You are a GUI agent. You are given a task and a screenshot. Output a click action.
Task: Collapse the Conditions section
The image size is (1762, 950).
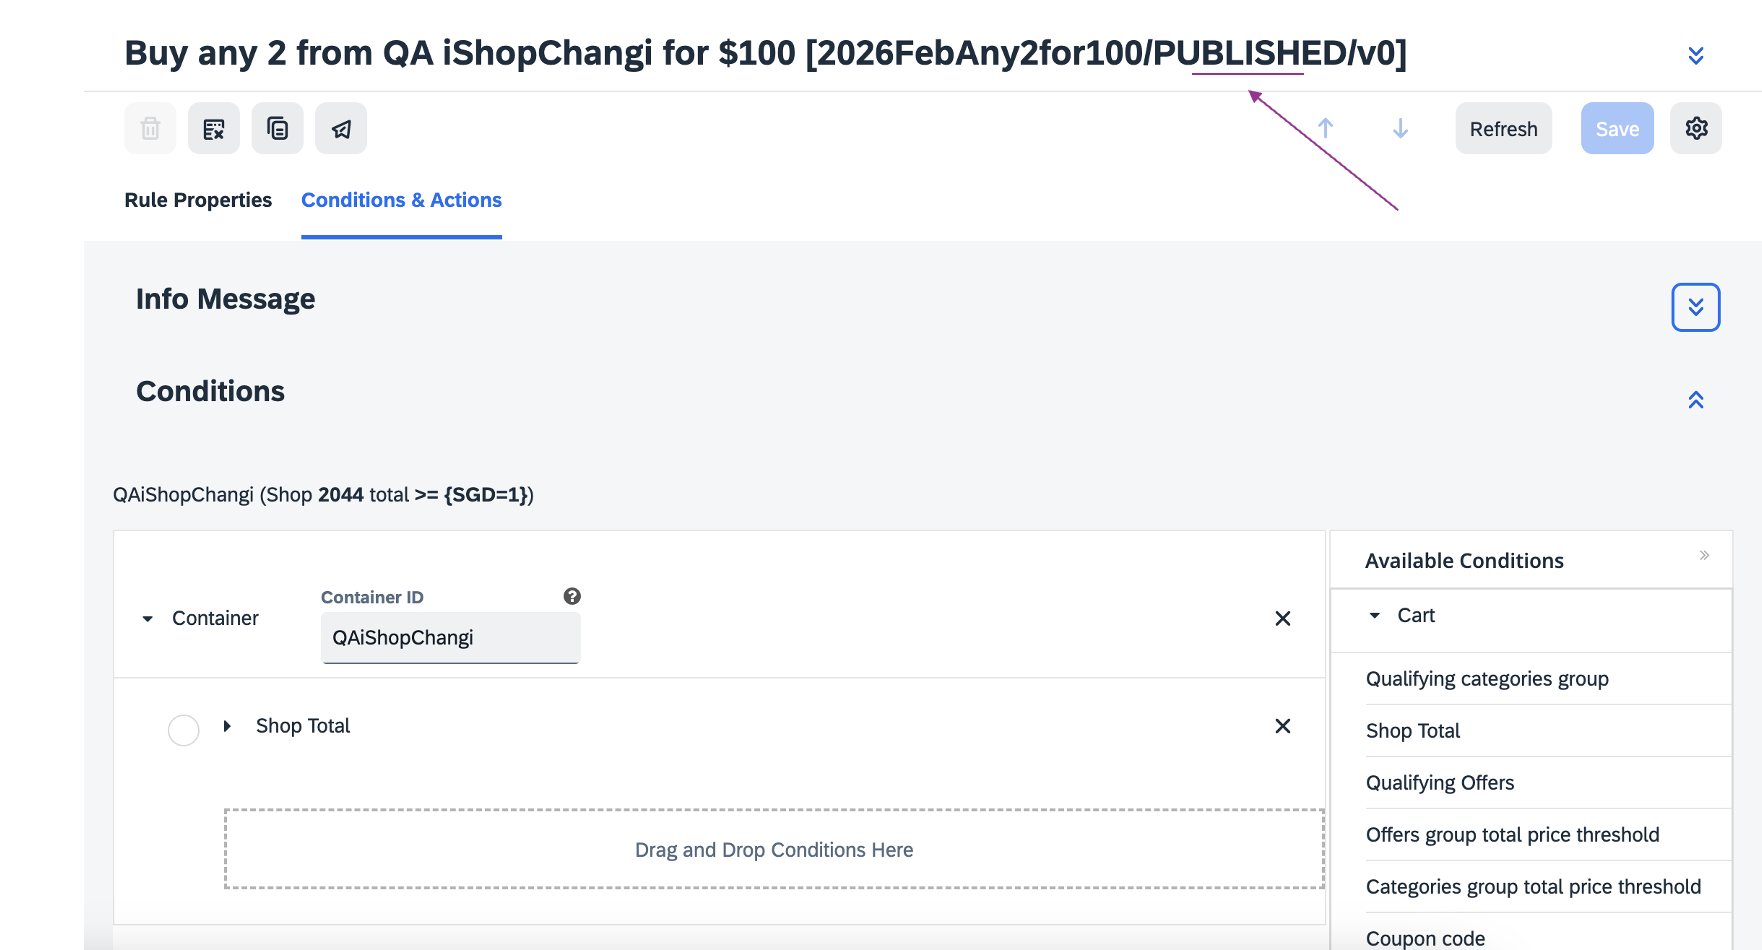(1696, 400)
